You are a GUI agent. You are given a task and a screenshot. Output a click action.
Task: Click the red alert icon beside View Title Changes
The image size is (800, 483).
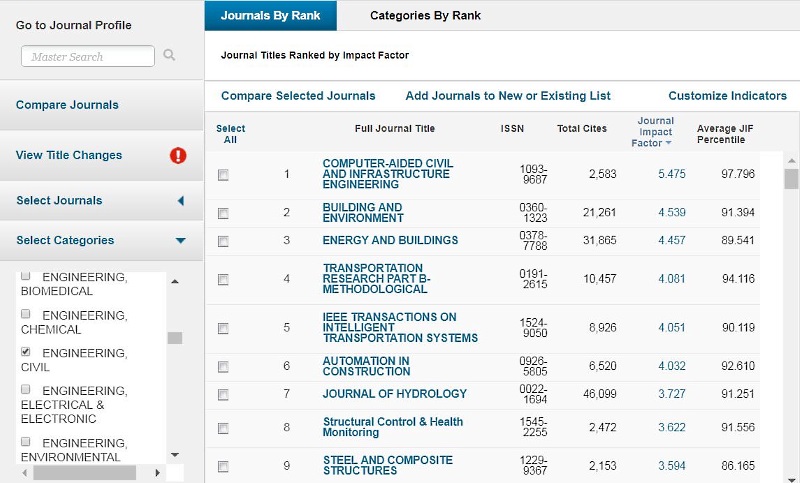point(178,155)
